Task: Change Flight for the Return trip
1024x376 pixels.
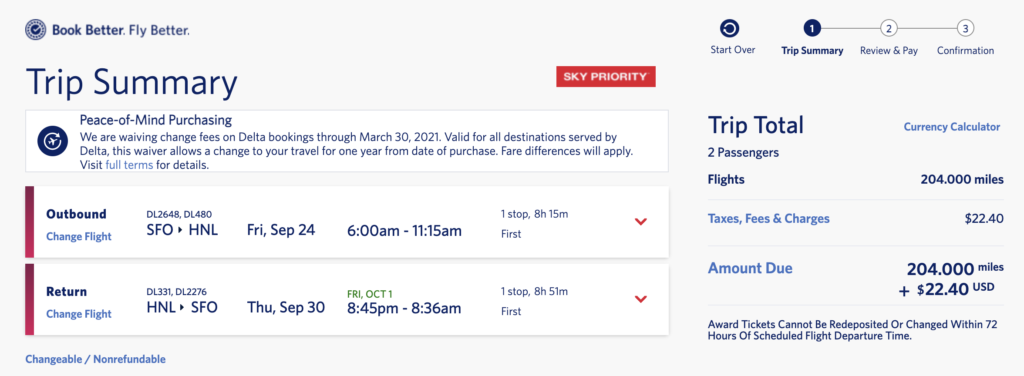Action: (x=79, y=314)
